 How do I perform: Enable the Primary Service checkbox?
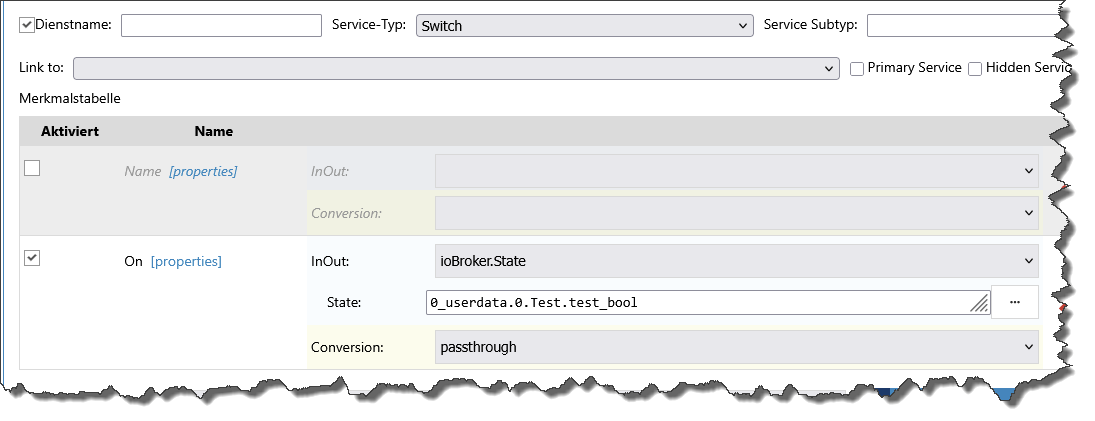click(x=857, y=69)
